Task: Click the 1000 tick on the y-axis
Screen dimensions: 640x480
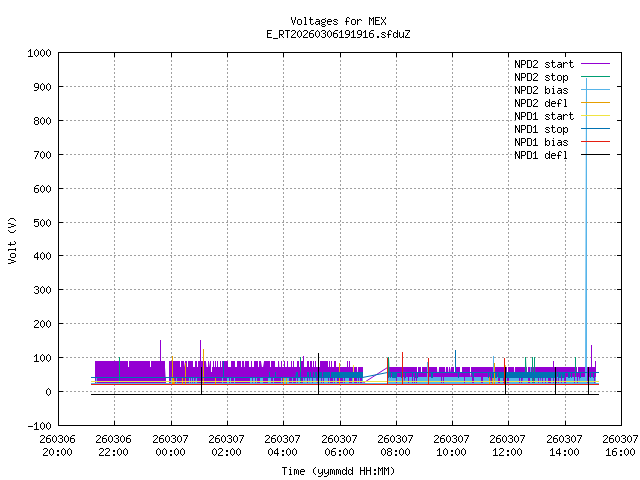Action: tap(40, 53)
